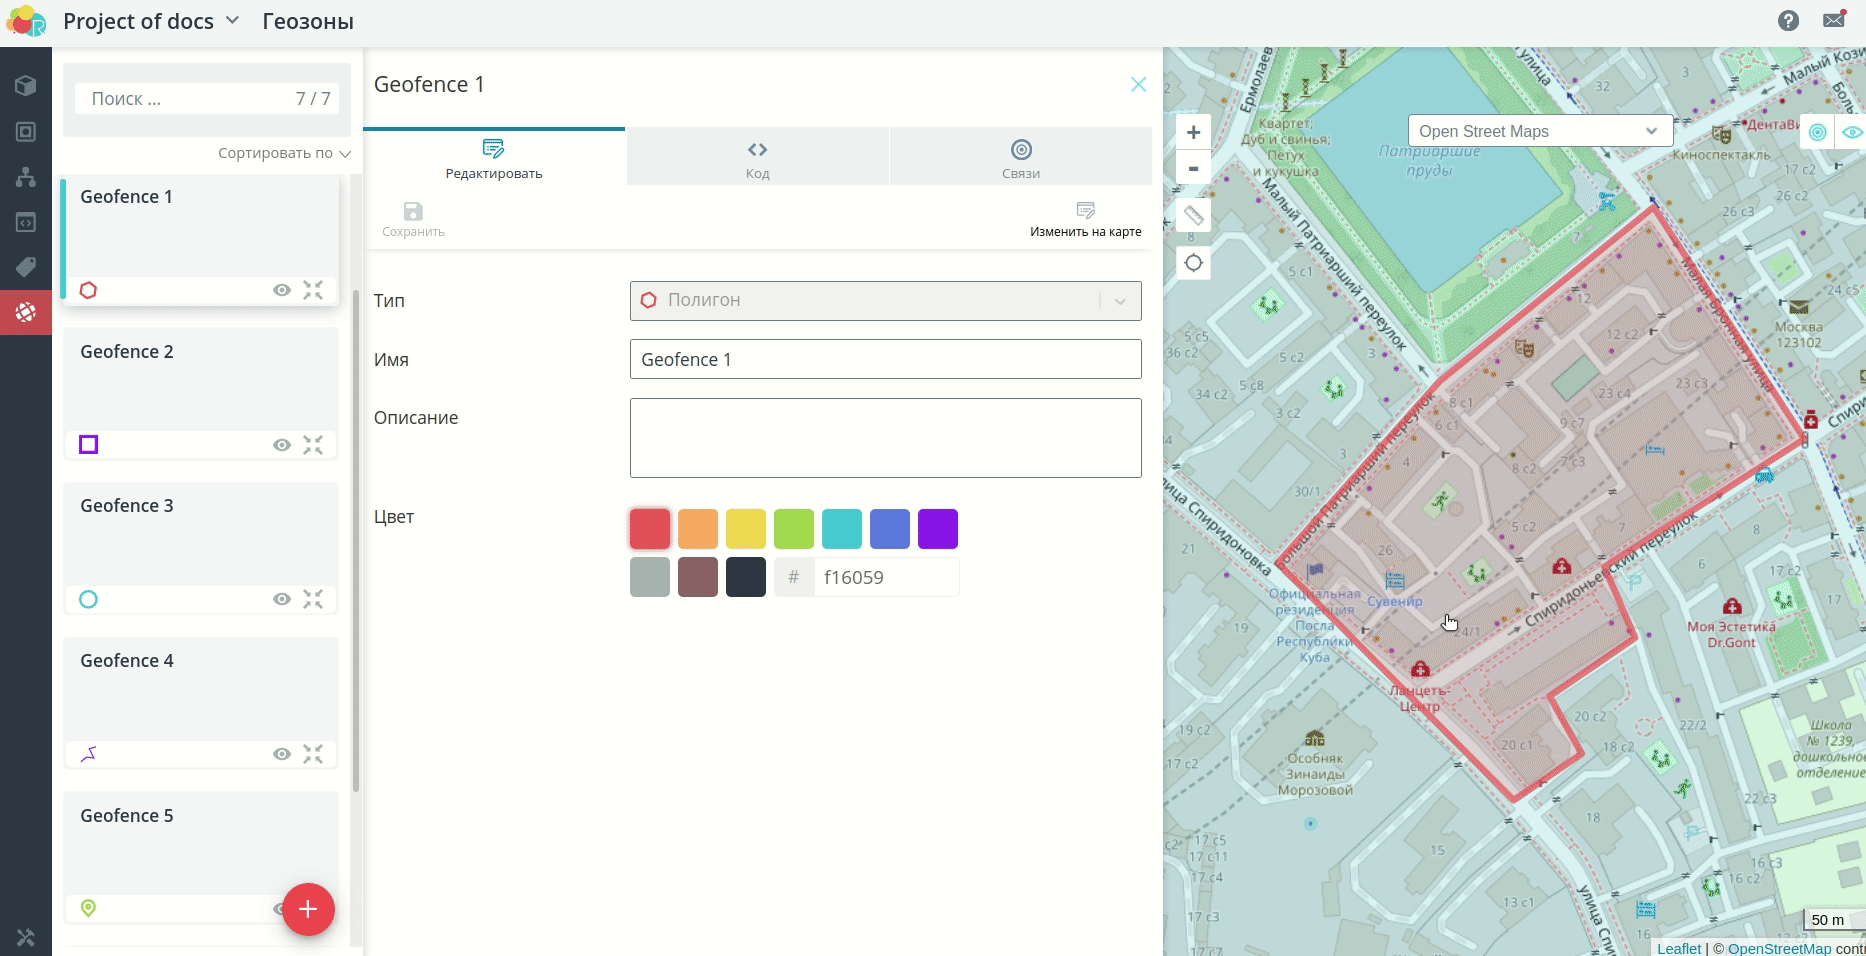1866x956 pixels.
Task: Select the Geofence 5 list card
Action: (201, 857)
